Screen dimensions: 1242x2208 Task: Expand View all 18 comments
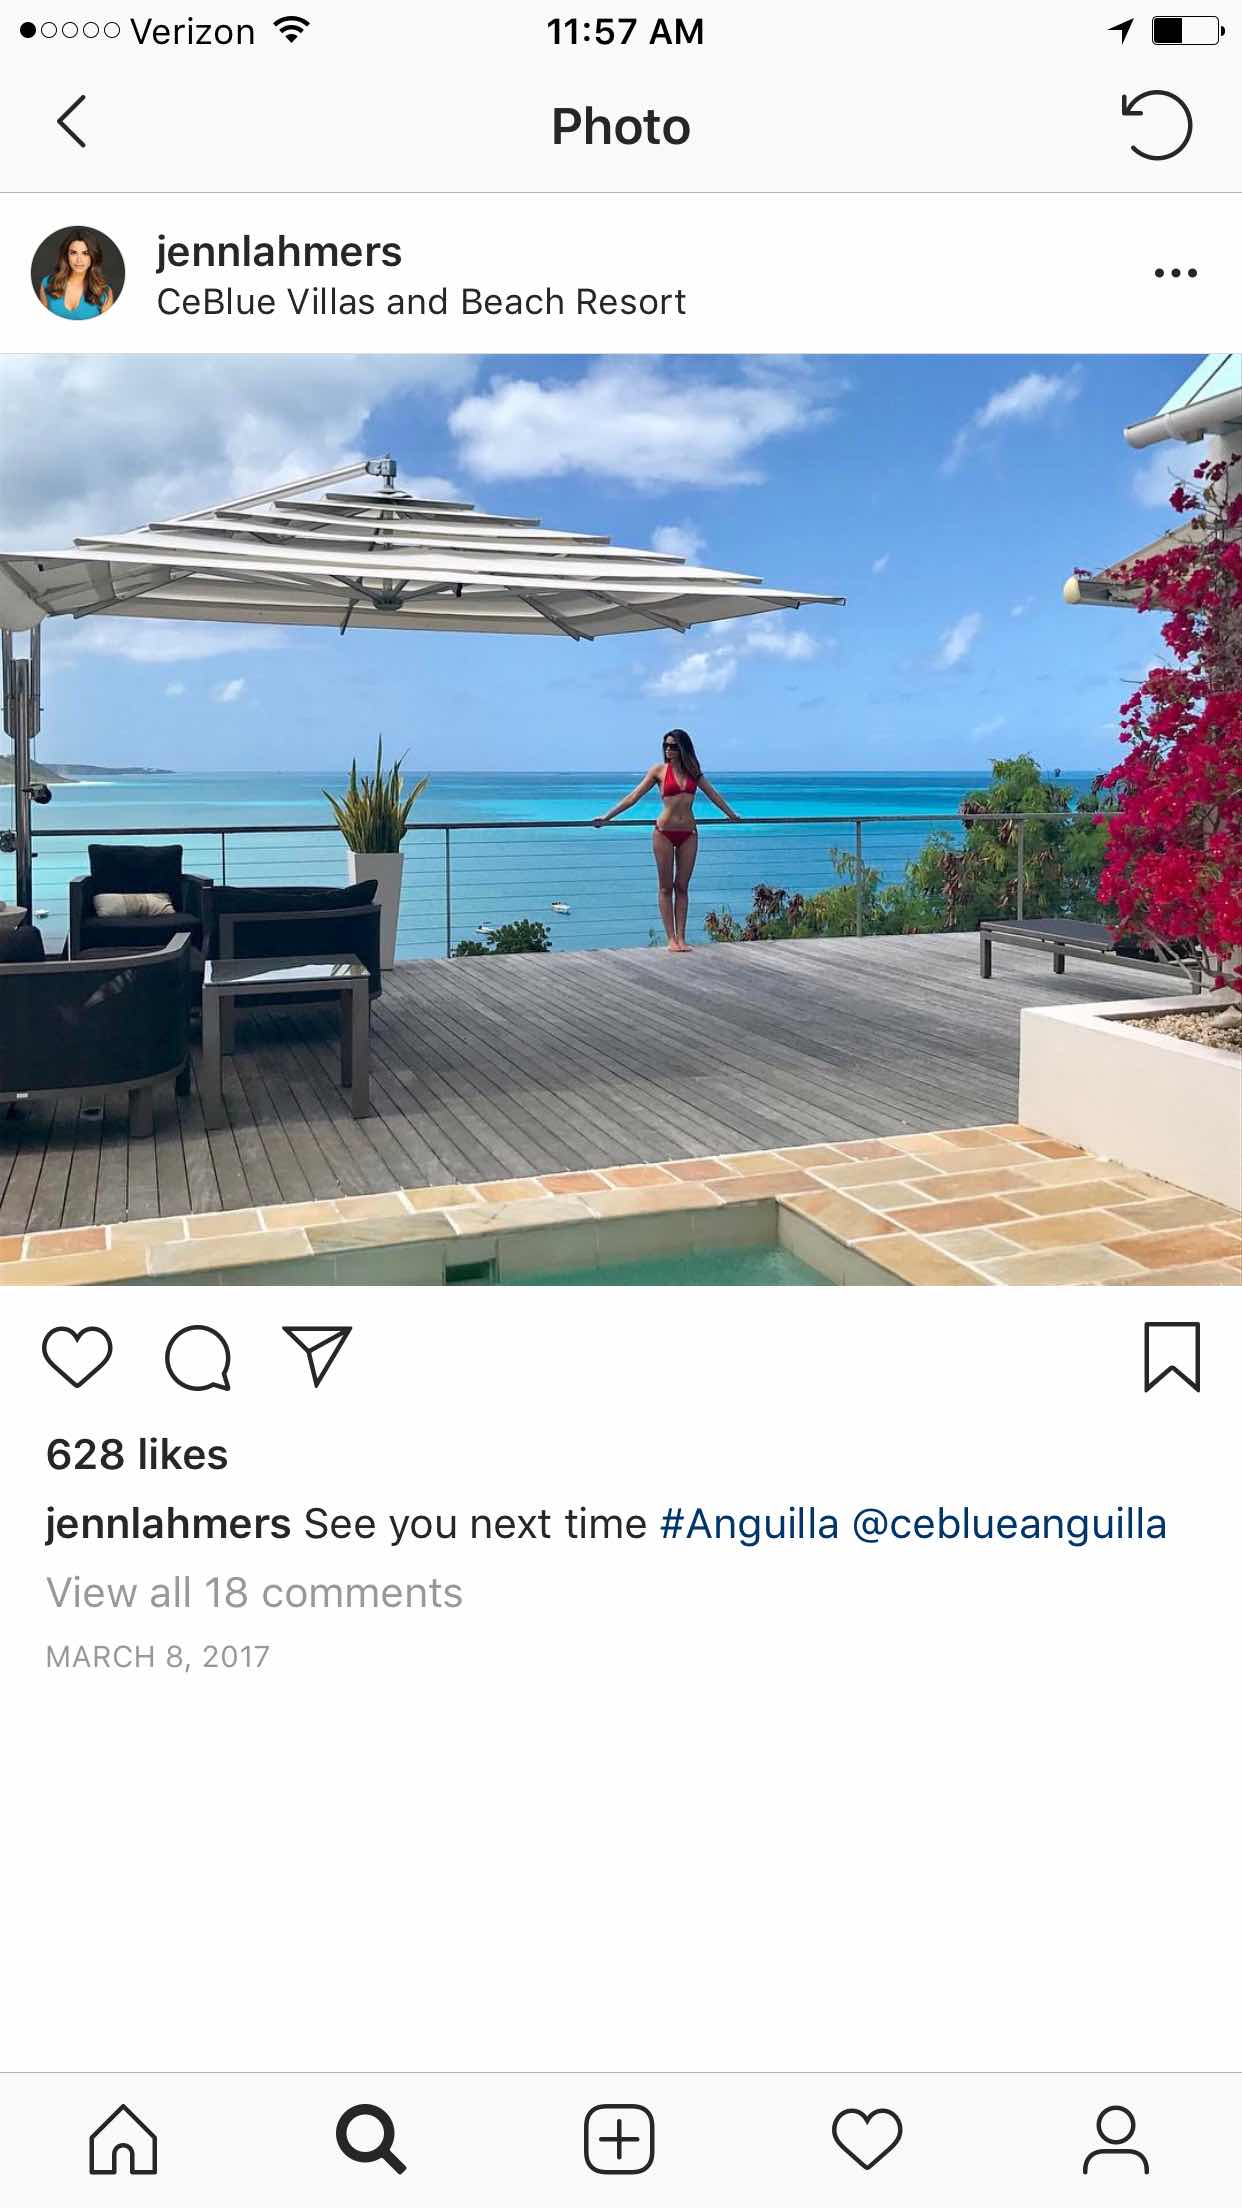[x=254, y=1593]
